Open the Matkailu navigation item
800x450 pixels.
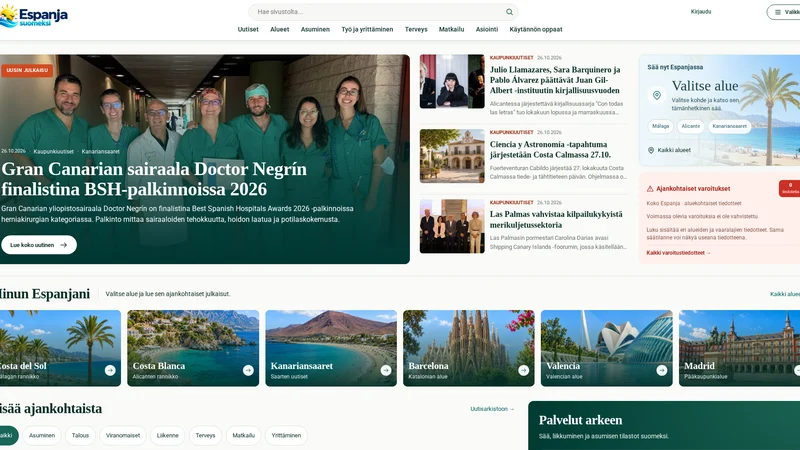click(452, 30)
